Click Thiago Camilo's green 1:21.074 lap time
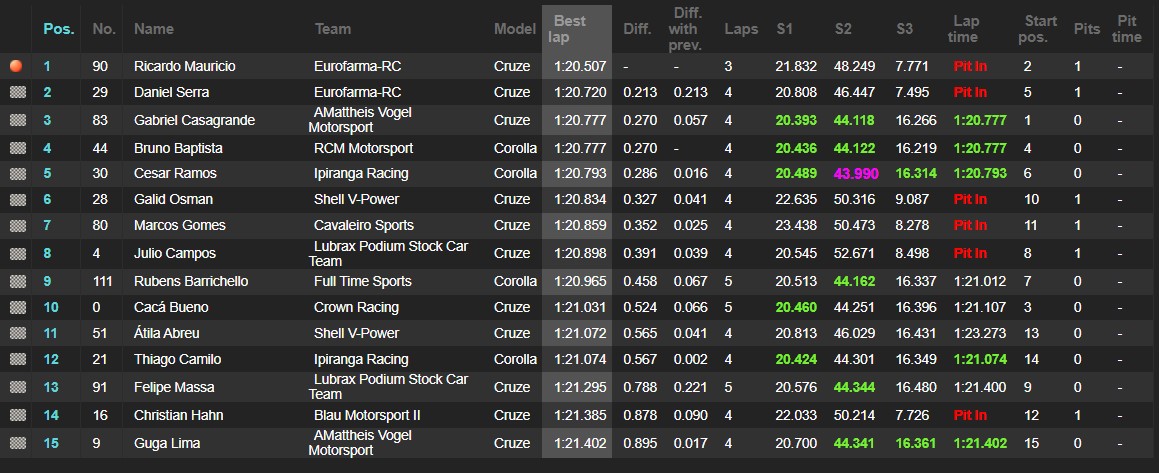 click(979, 359)
